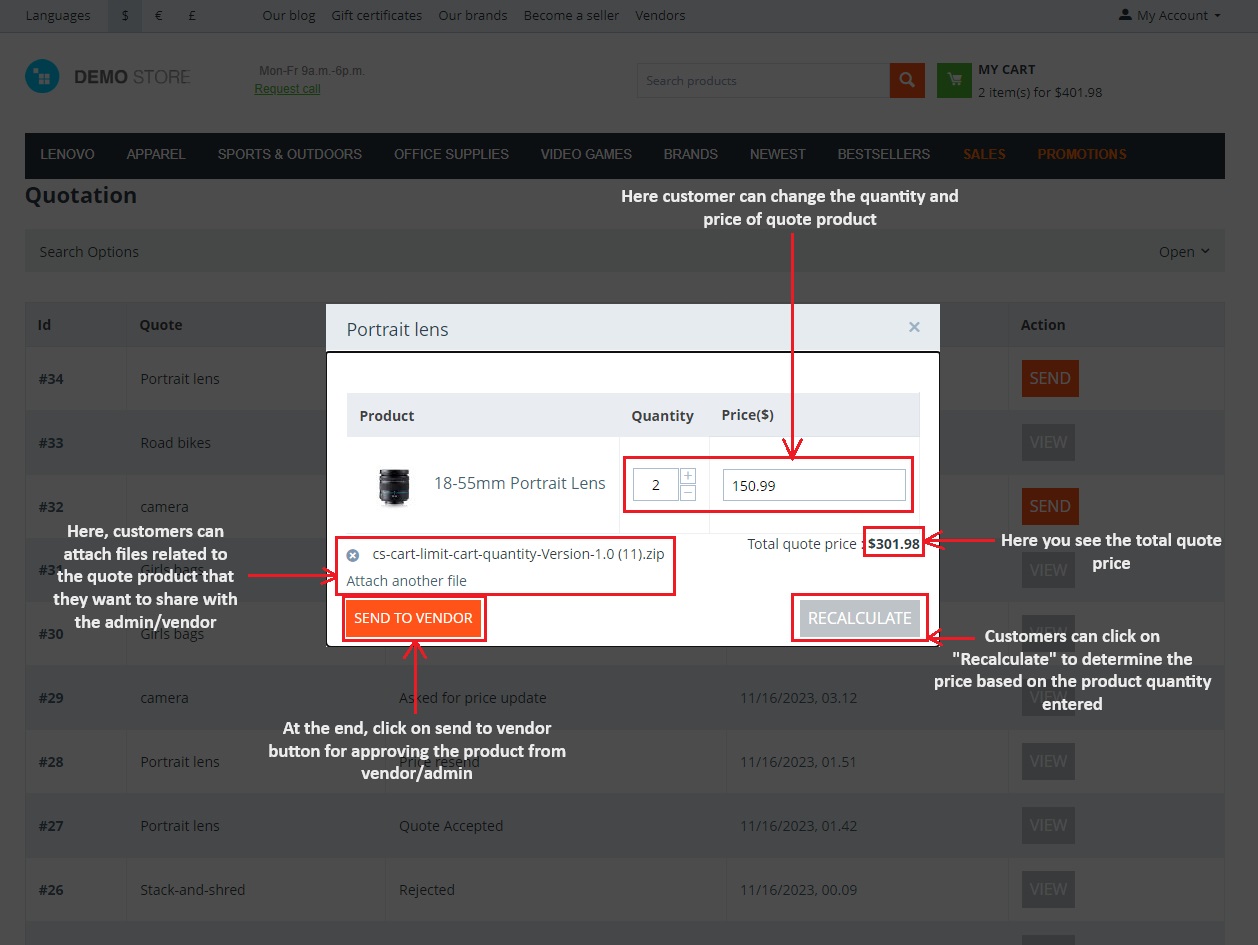The image size is (1258, 945).
Task: Increase quantity with the plus stepper
Action: [x=688, y=476]
